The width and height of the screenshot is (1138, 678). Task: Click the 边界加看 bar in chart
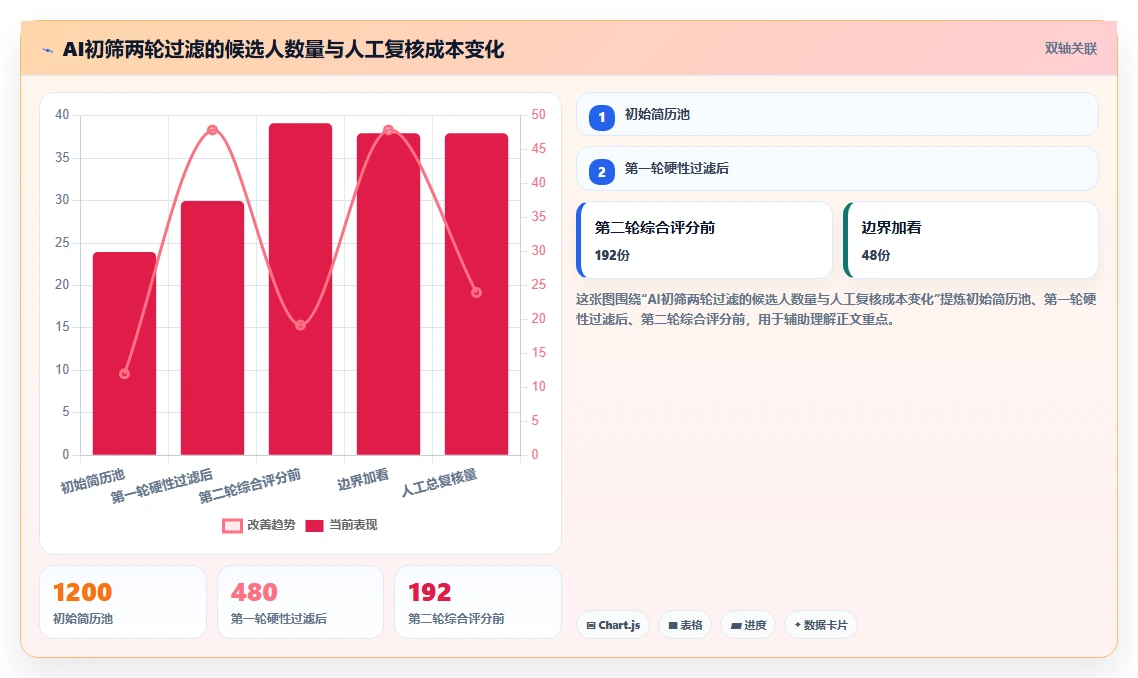(388, 294)
